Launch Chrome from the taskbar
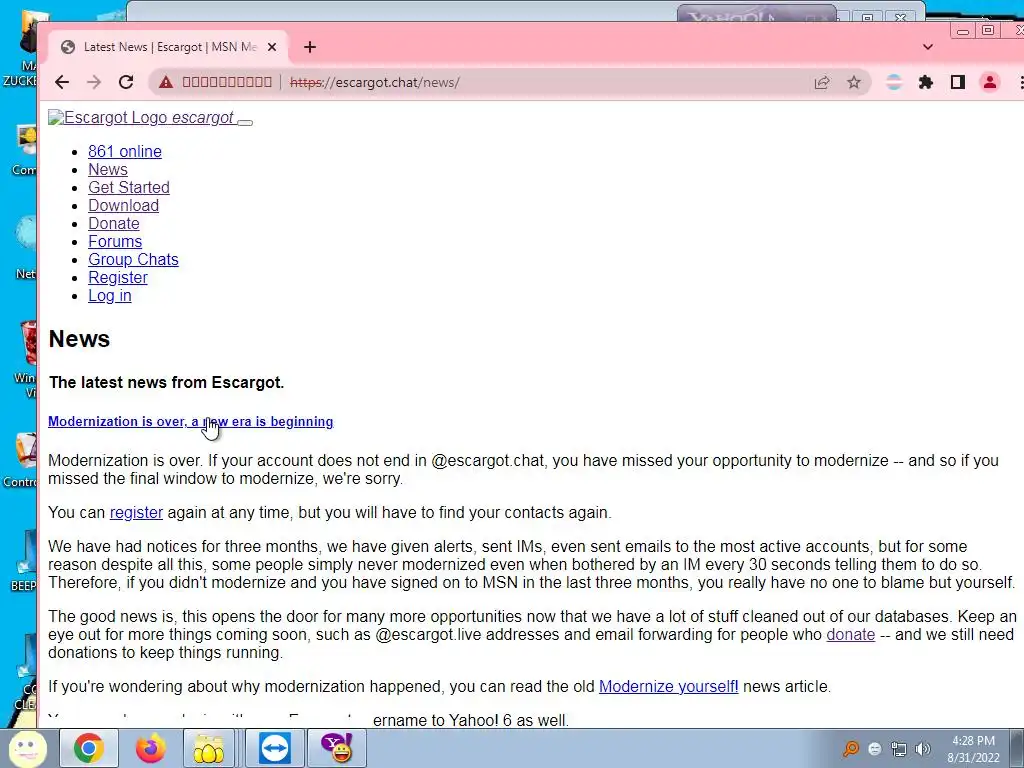 [89, 748]
